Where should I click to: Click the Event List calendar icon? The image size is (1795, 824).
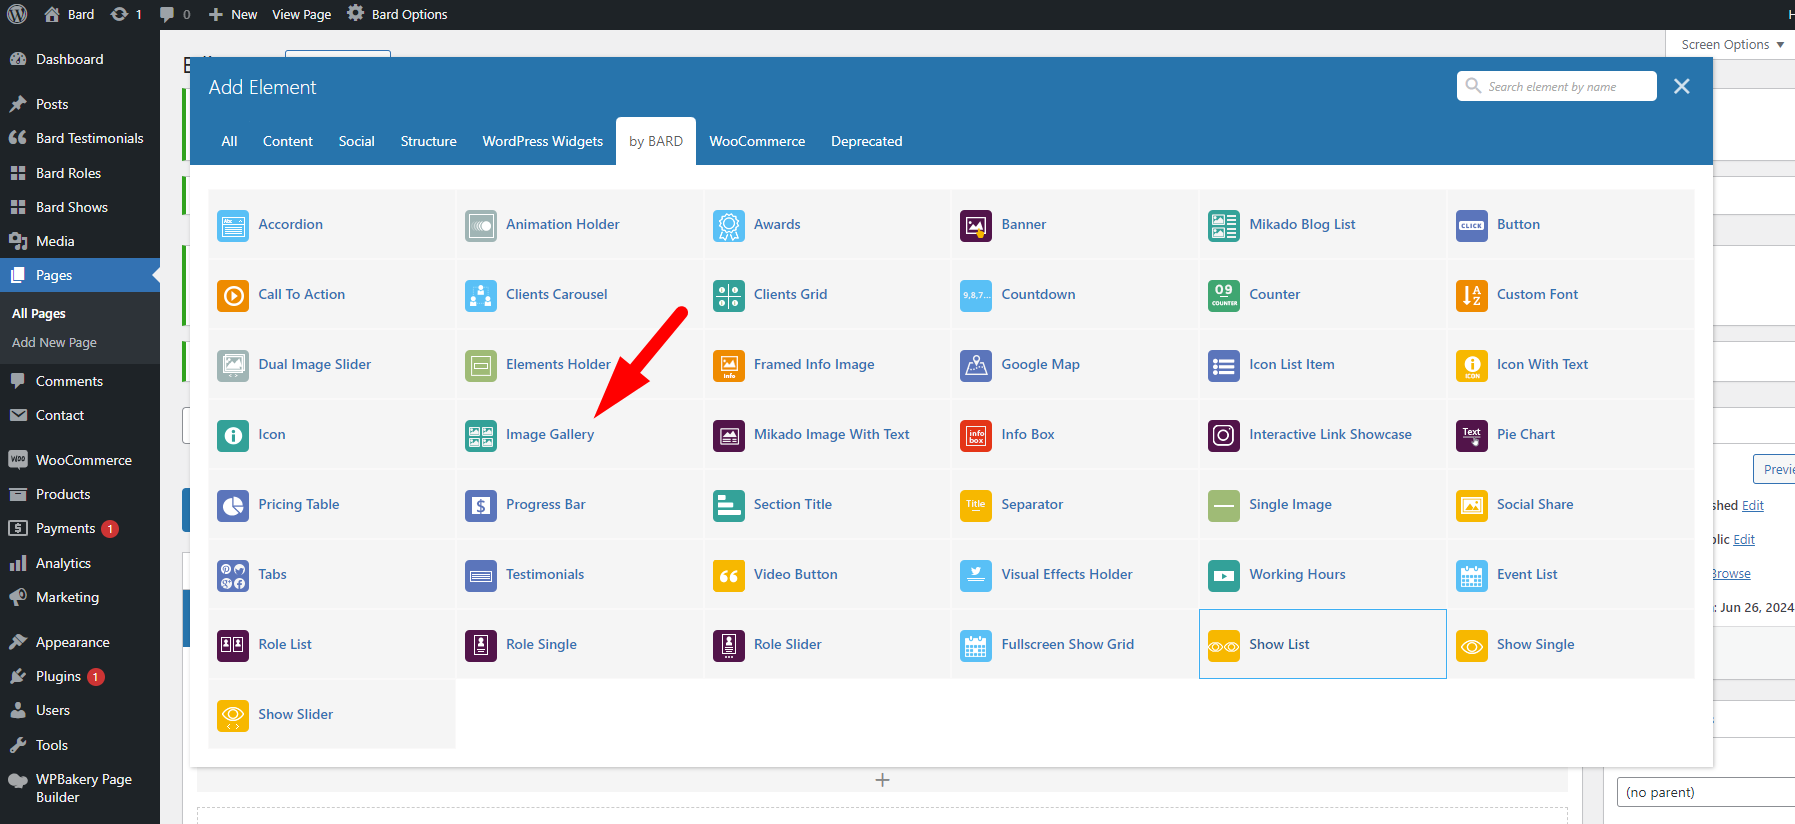[1472, 575]
